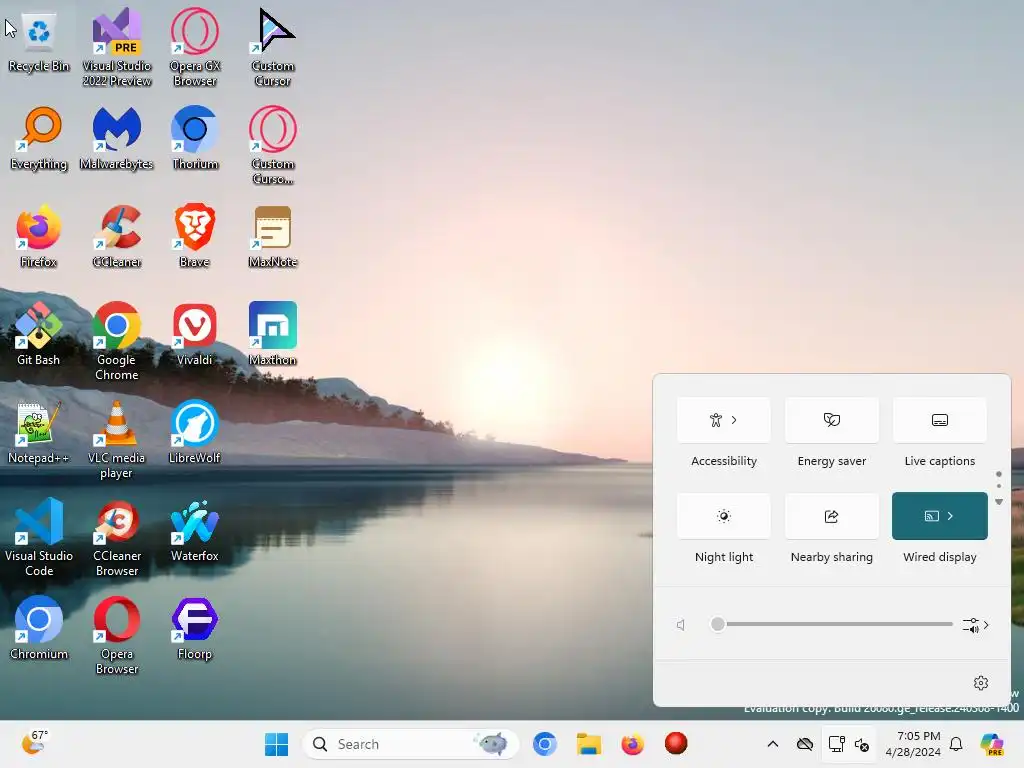Viewport: 1024px width, 768px height.
Task: Open the red Opera Browser shortcut
Action: coord(117,635)
